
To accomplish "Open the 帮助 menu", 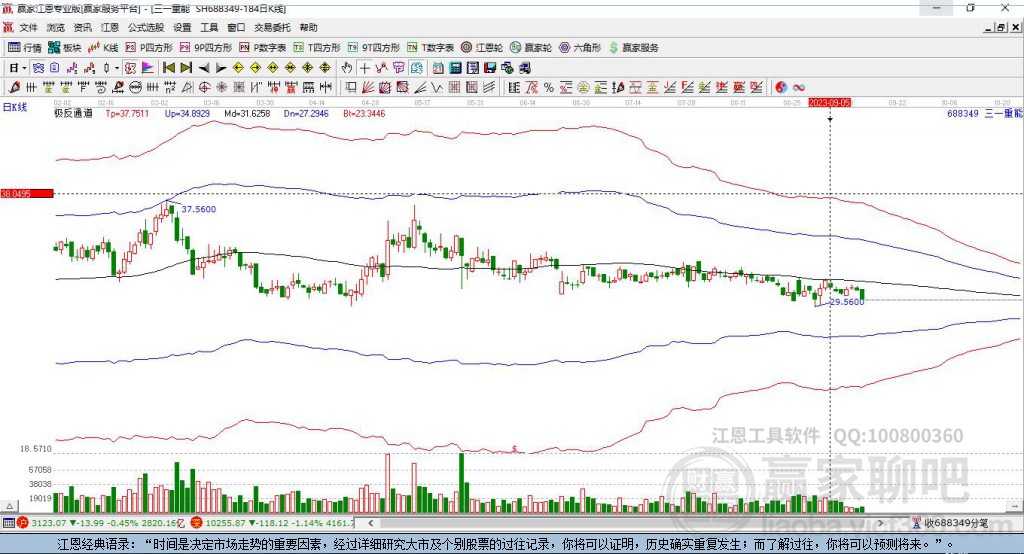I will (308, 27).
